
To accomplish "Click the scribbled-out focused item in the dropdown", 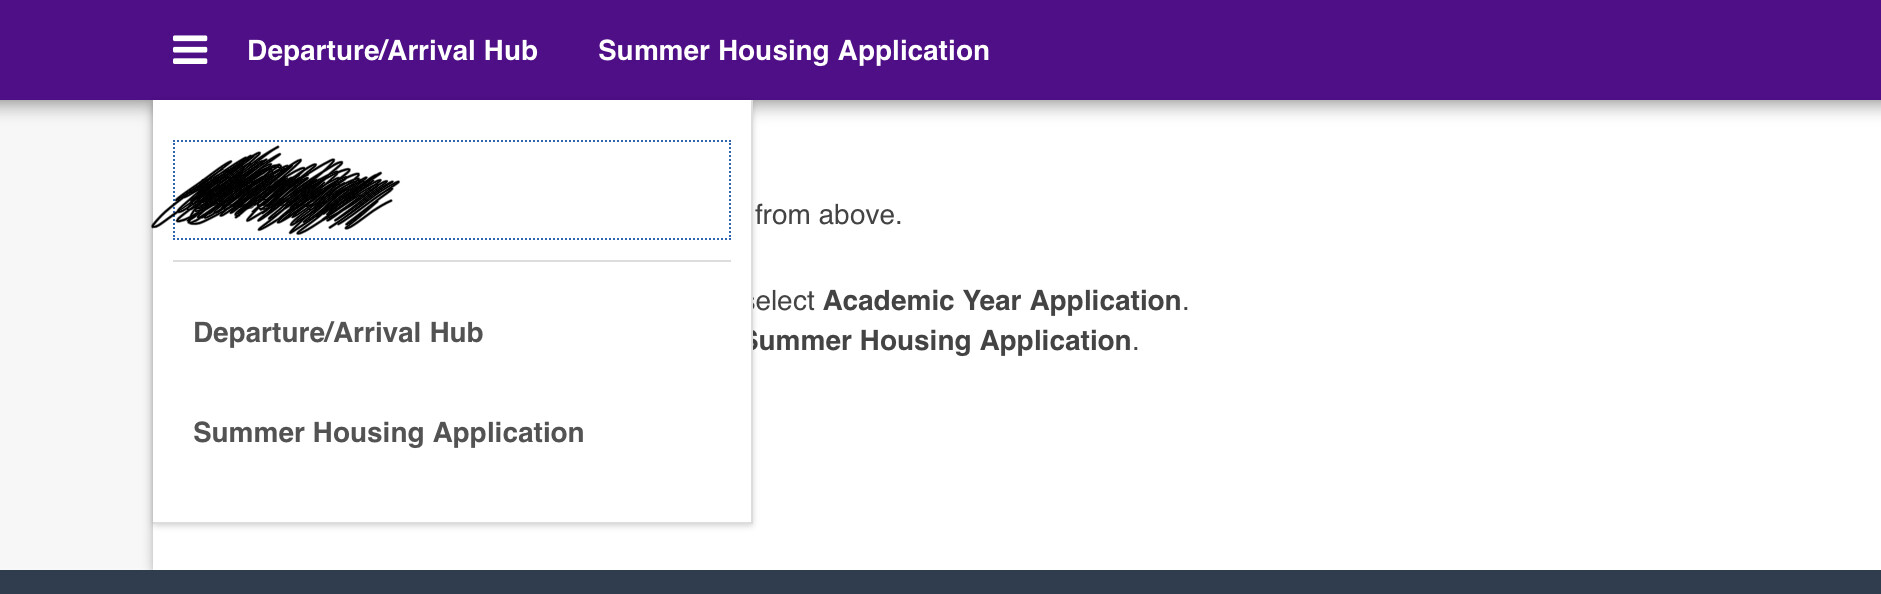I will [x=452, y=190].
